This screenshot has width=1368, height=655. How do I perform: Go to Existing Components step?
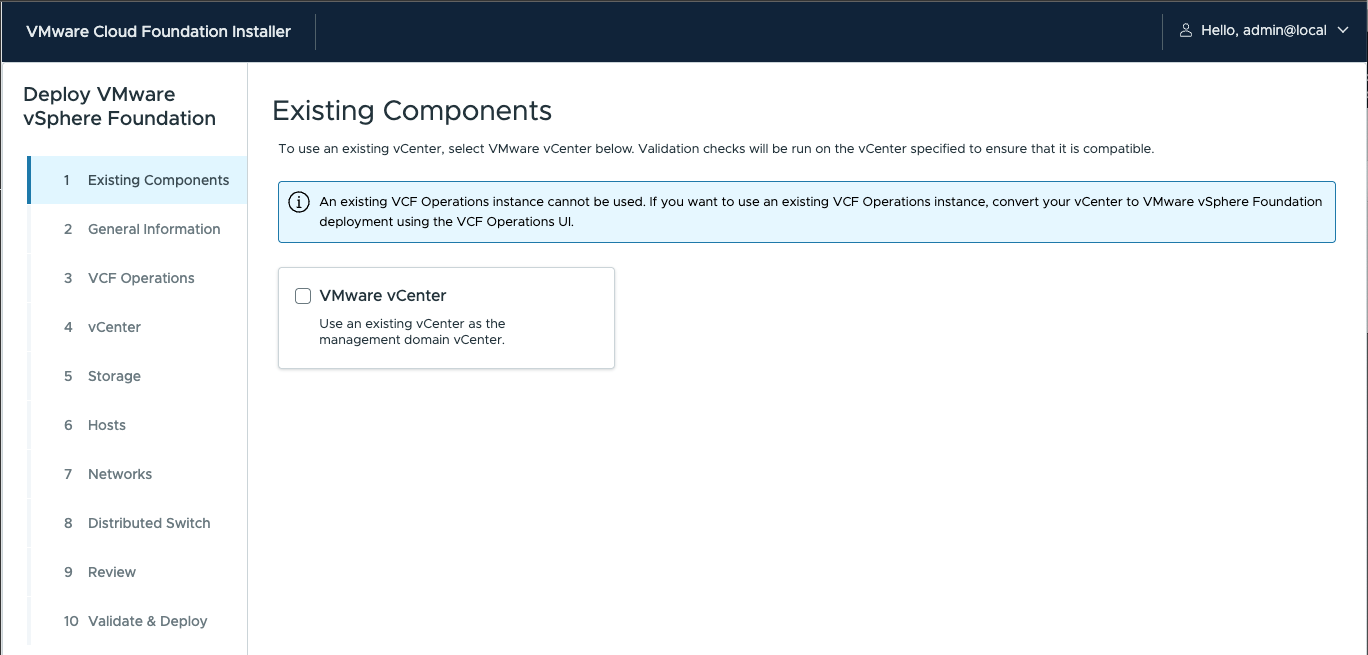pos(158,180)
